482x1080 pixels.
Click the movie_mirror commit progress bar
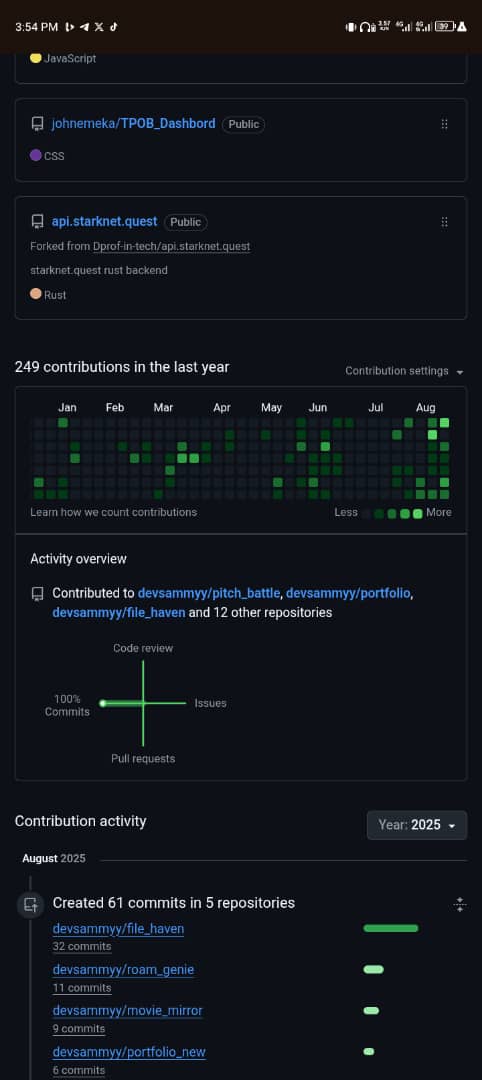(x=371, y=1010)
